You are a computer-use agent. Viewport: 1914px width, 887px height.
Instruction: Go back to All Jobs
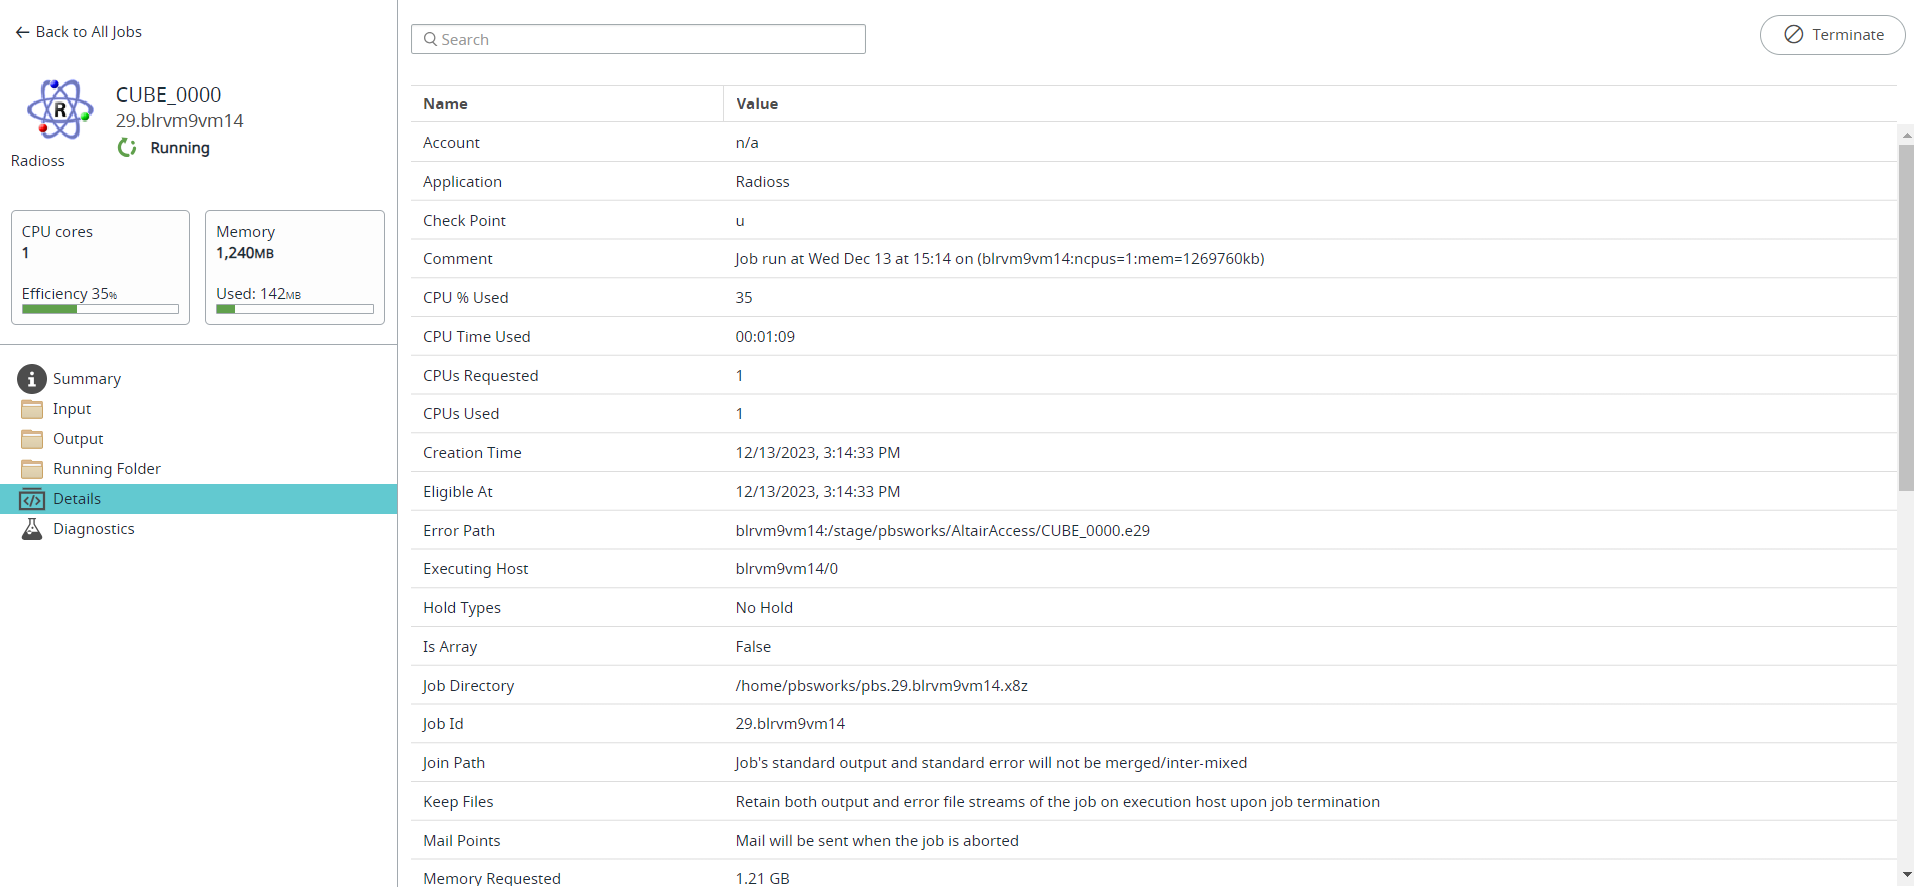pos(88,32)
